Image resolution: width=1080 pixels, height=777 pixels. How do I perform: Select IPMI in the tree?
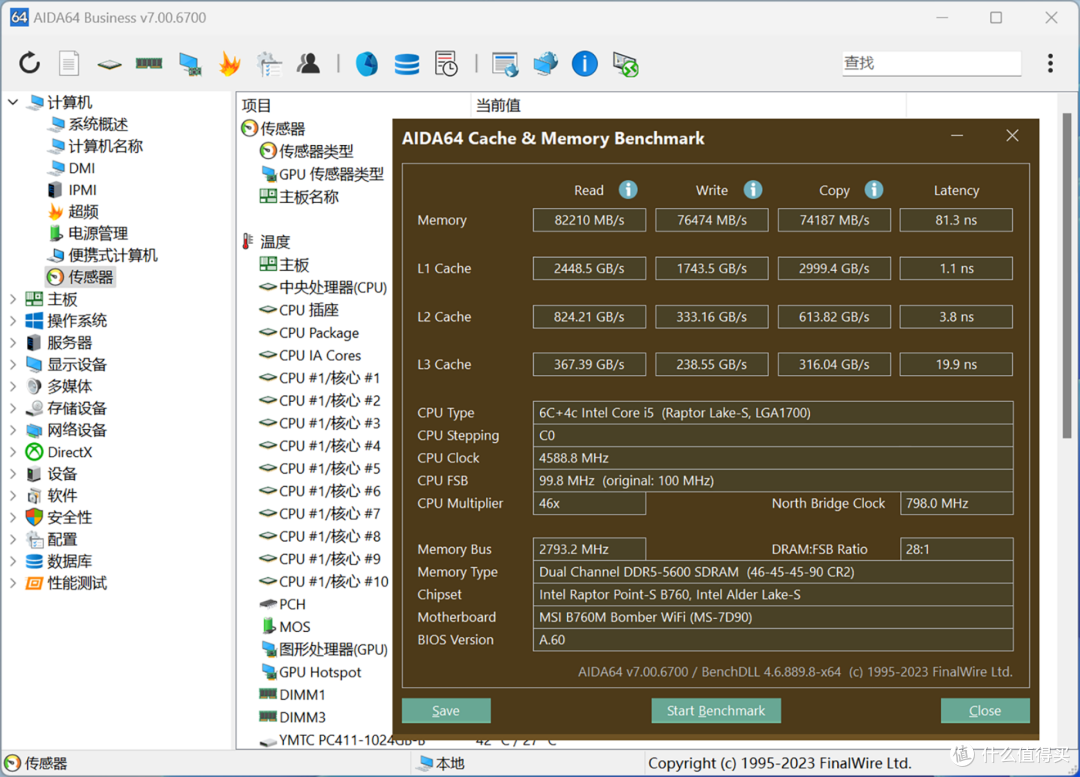82,190
